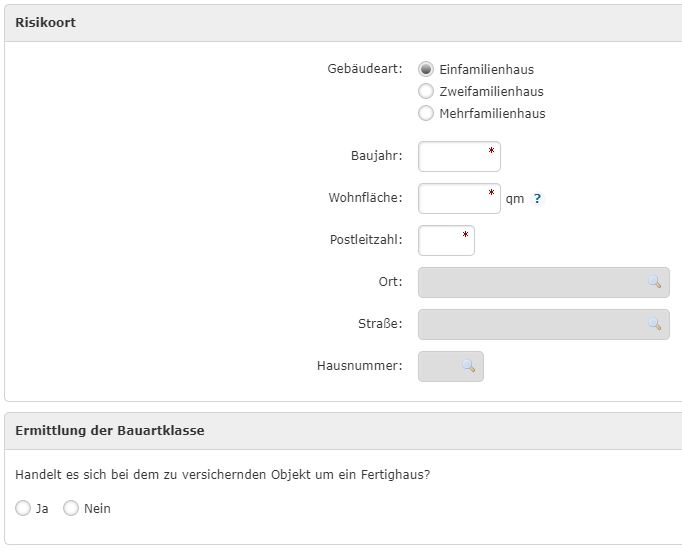Click the greyed Ort field
Viewport: 682px width, 550px height.
[544, 283]
